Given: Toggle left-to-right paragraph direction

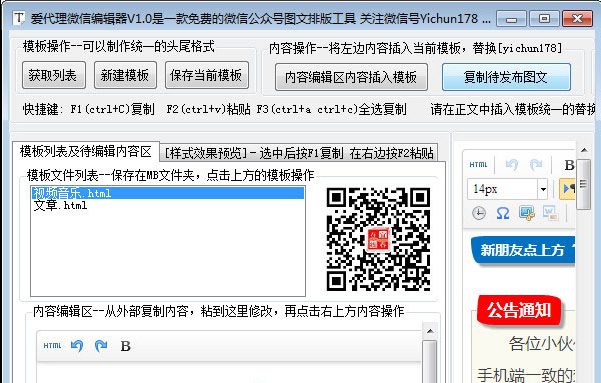Looking at the screenshot, I should click(567, 189).
